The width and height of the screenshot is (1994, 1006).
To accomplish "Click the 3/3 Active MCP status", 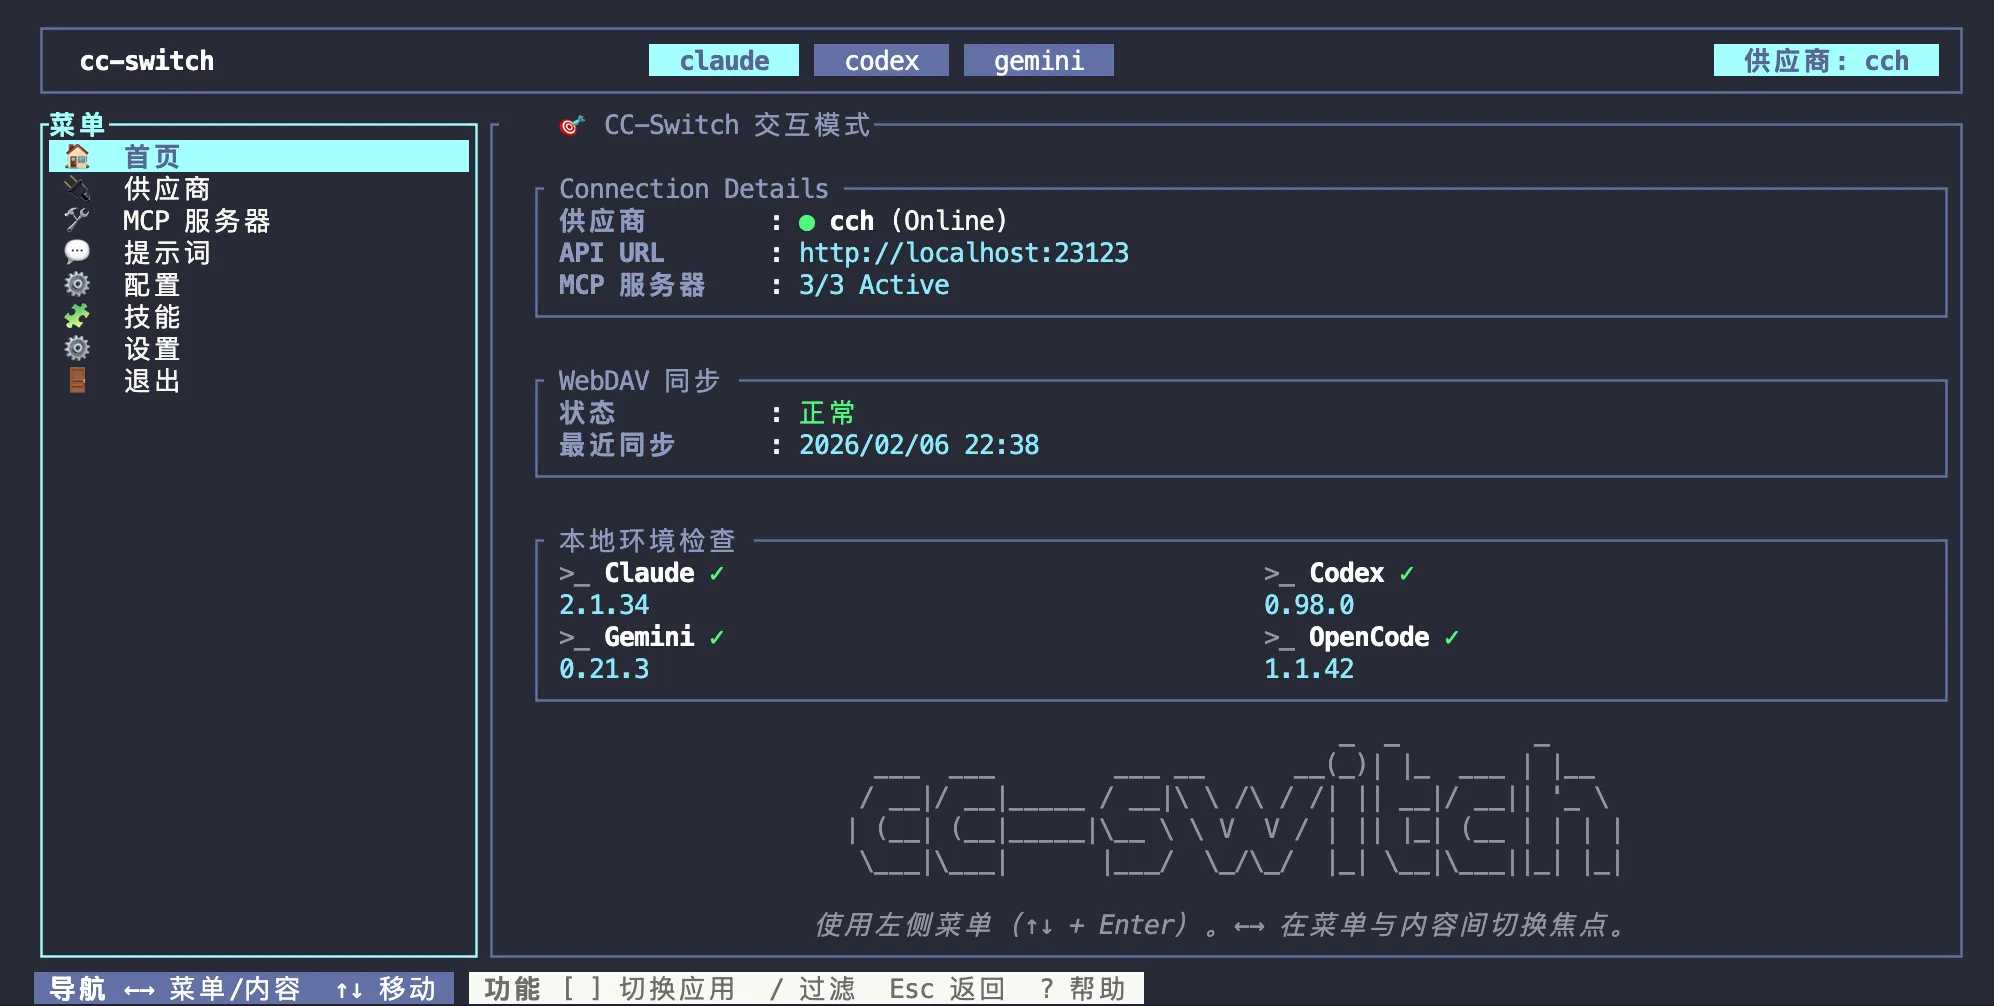I will 873,285.
